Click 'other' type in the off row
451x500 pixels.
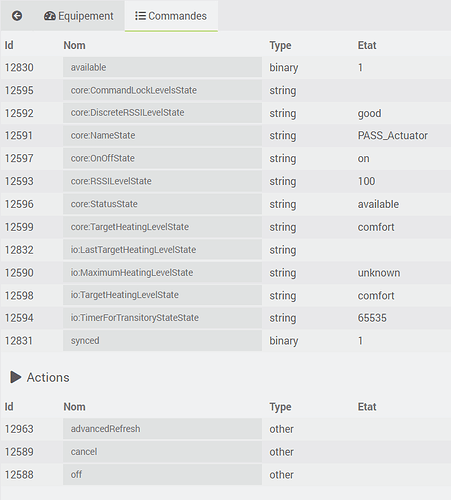click(282, 475)
